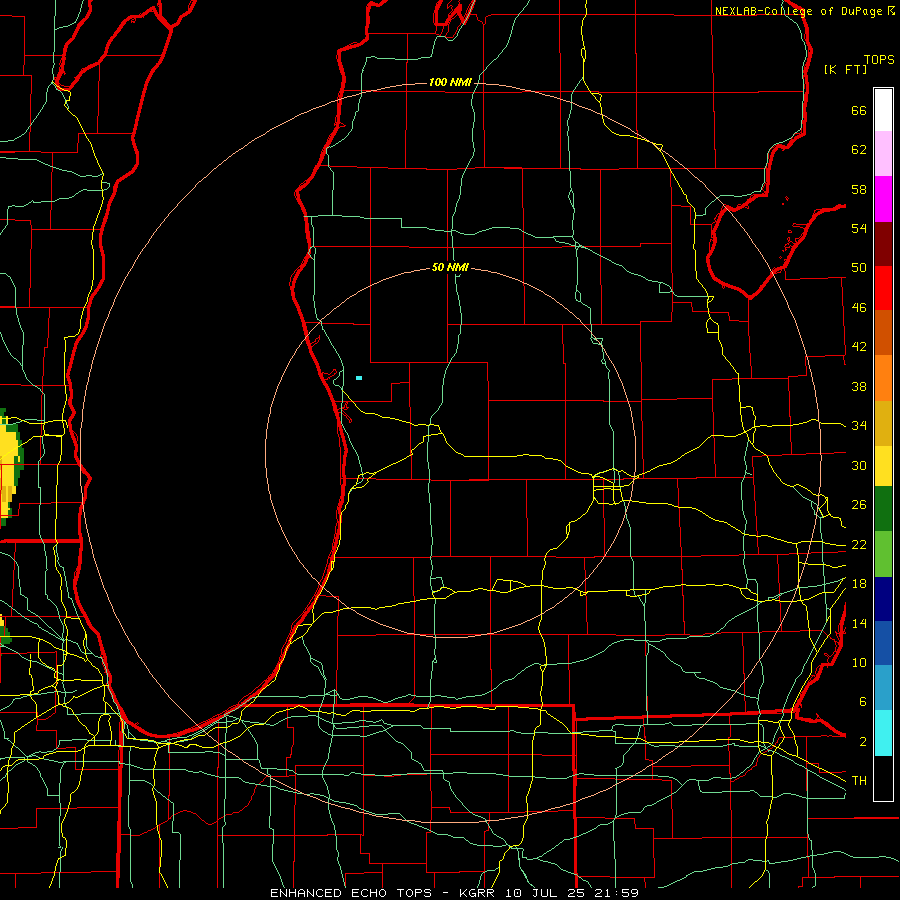Click the 30 legend value
This screenshot has height=900, width=900.
(x=859, y=465)
